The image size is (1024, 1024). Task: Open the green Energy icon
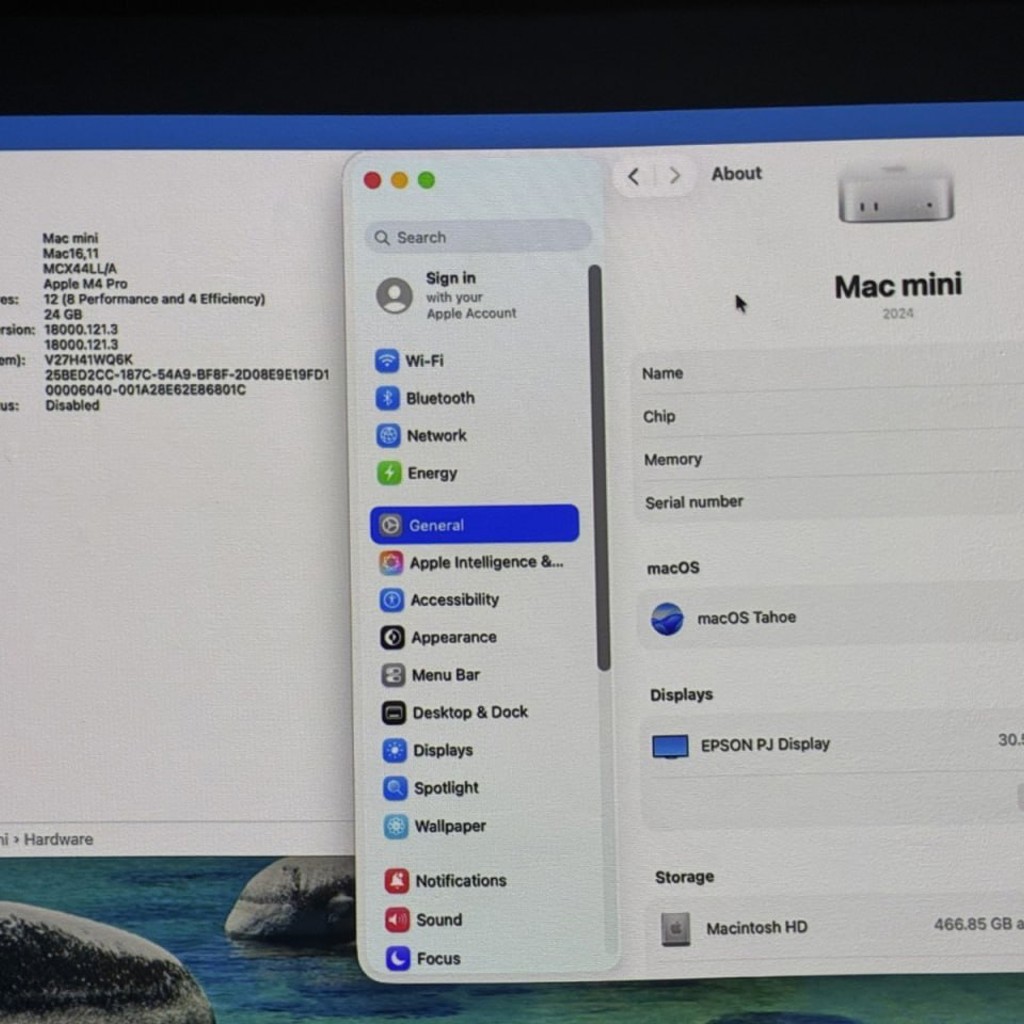point(389,473)
